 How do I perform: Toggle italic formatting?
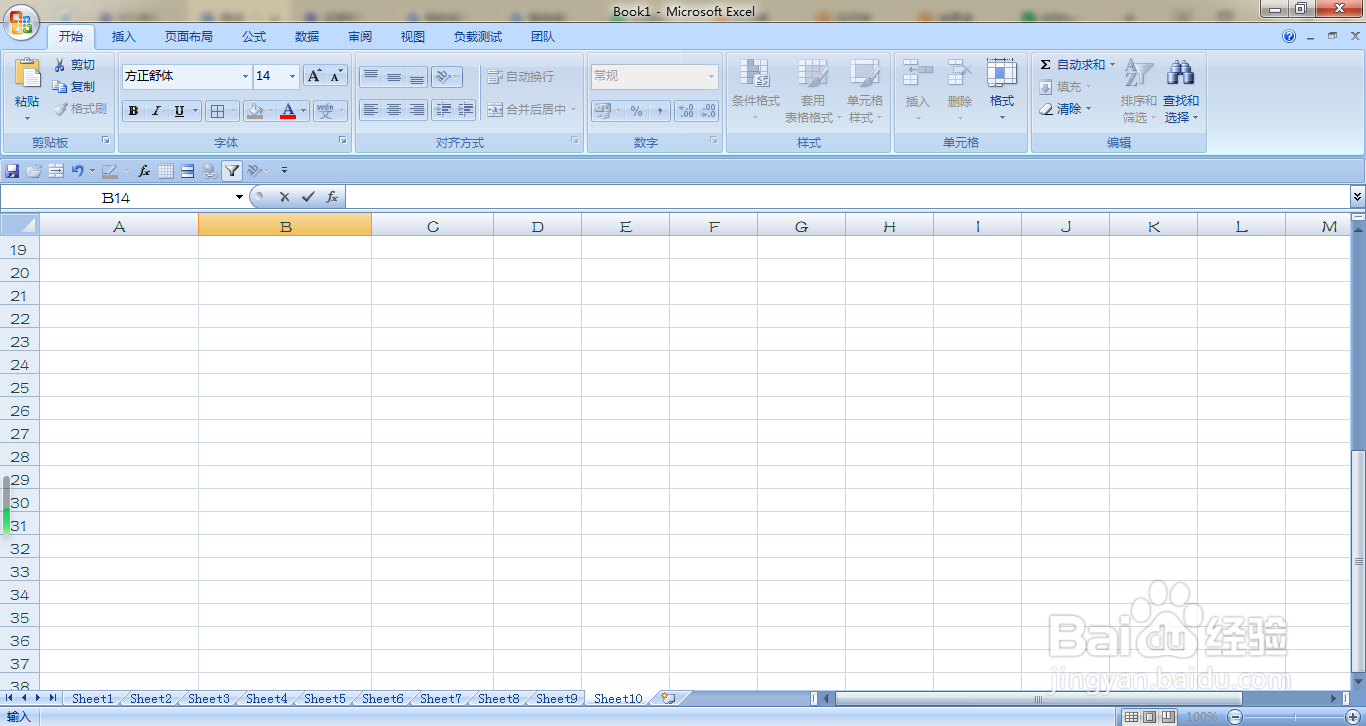(x=156, y=111)
